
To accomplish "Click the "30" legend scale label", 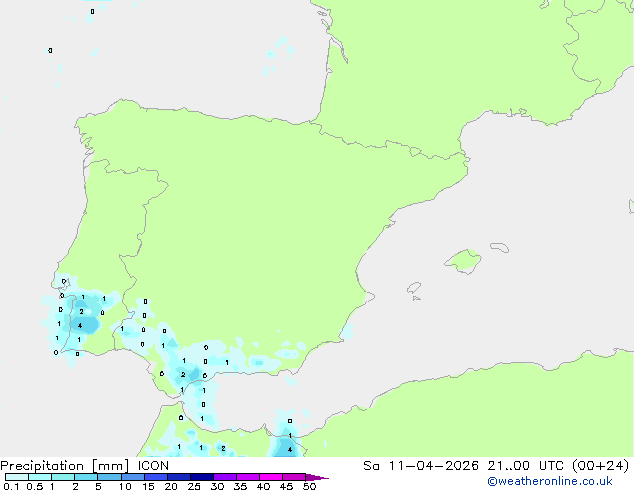I will (x=217, y=486).
